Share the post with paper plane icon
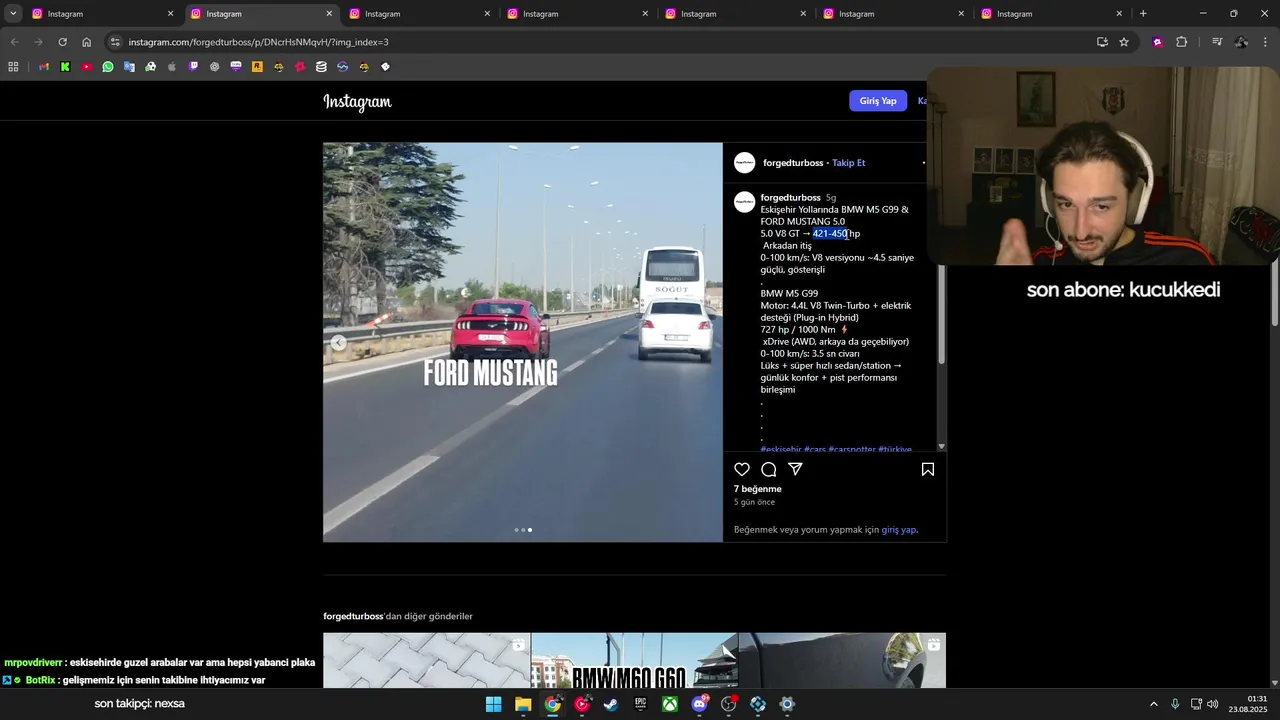 point(796,469)
